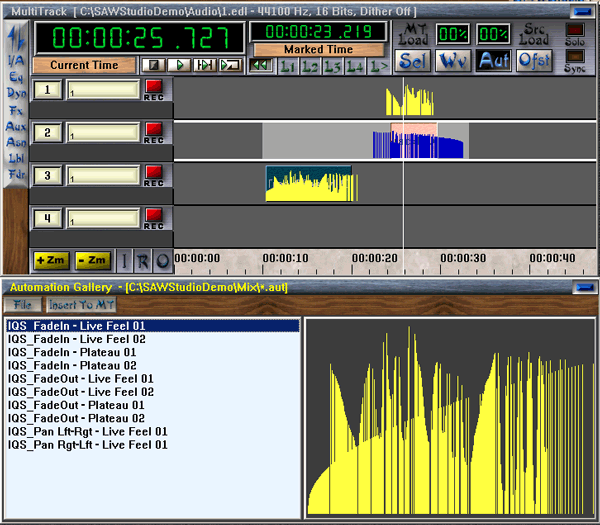Click the Marked Time label button

[318, 50]
